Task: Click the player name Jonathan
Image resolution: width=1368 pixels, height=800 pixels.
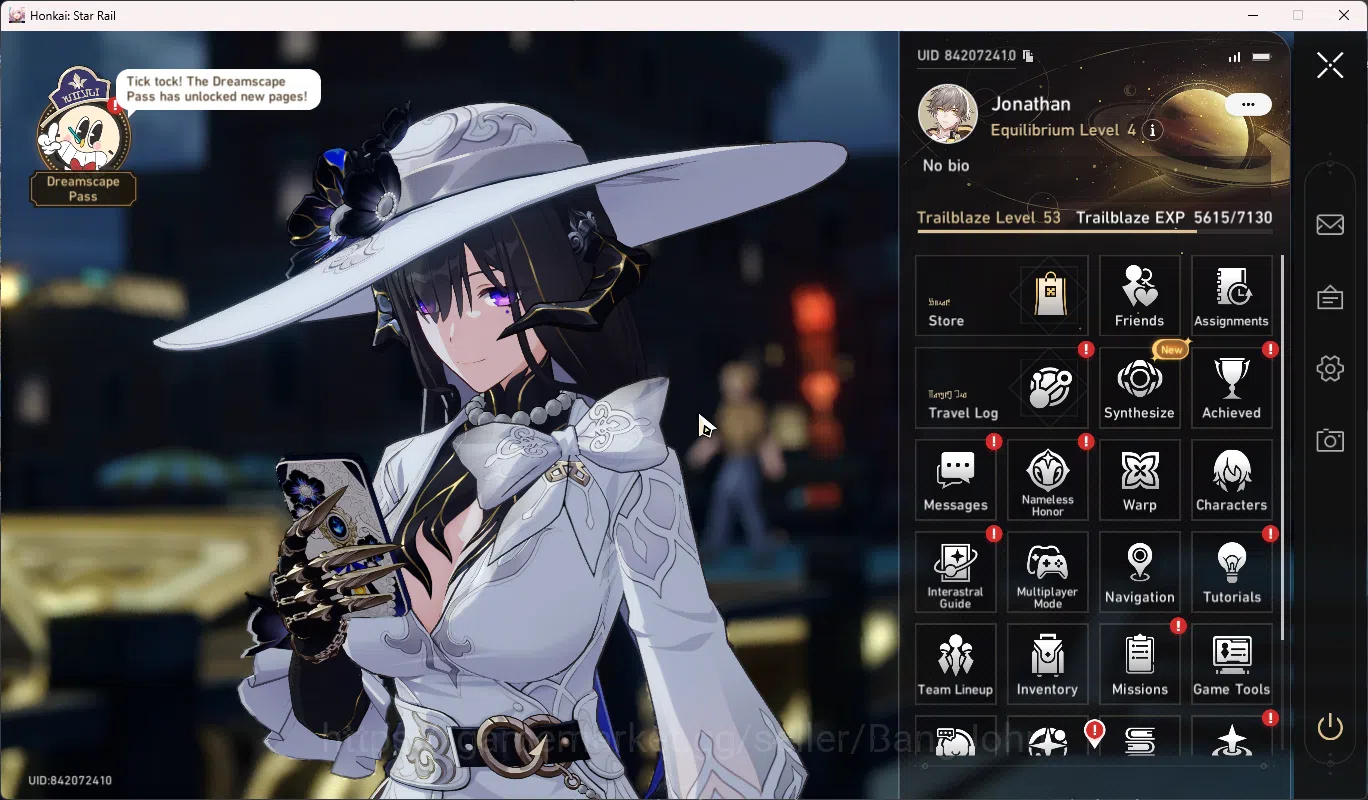Action: tap(1031, 104)
